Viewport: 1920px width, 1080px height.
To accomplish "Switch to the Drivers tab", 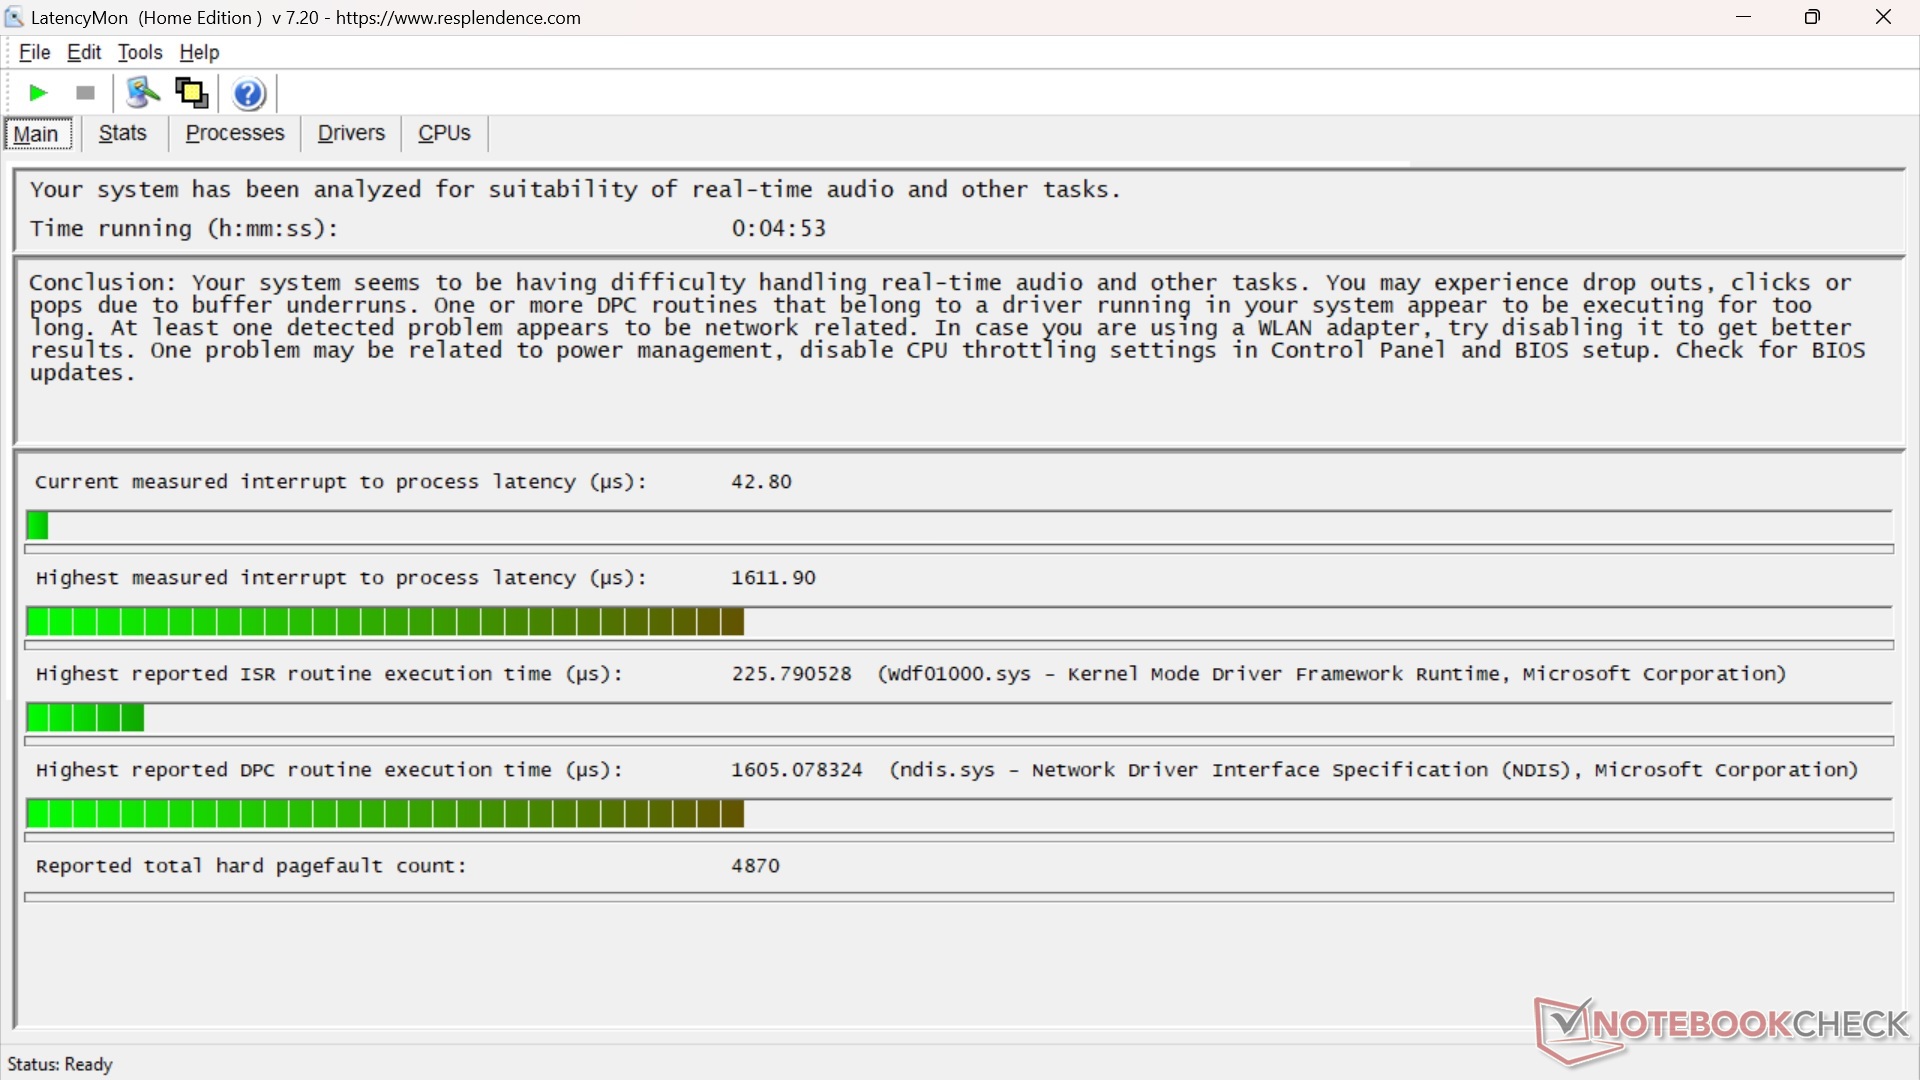I will pos(351,133).
